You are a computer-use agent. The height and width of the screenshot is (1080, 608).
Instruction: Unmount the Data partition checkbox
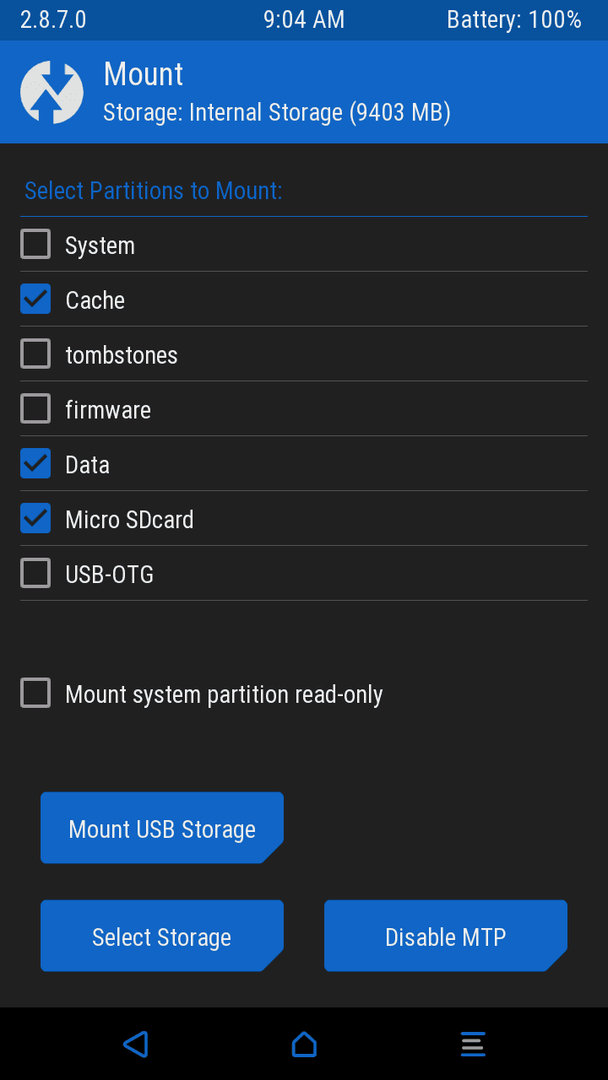(35, 464)
